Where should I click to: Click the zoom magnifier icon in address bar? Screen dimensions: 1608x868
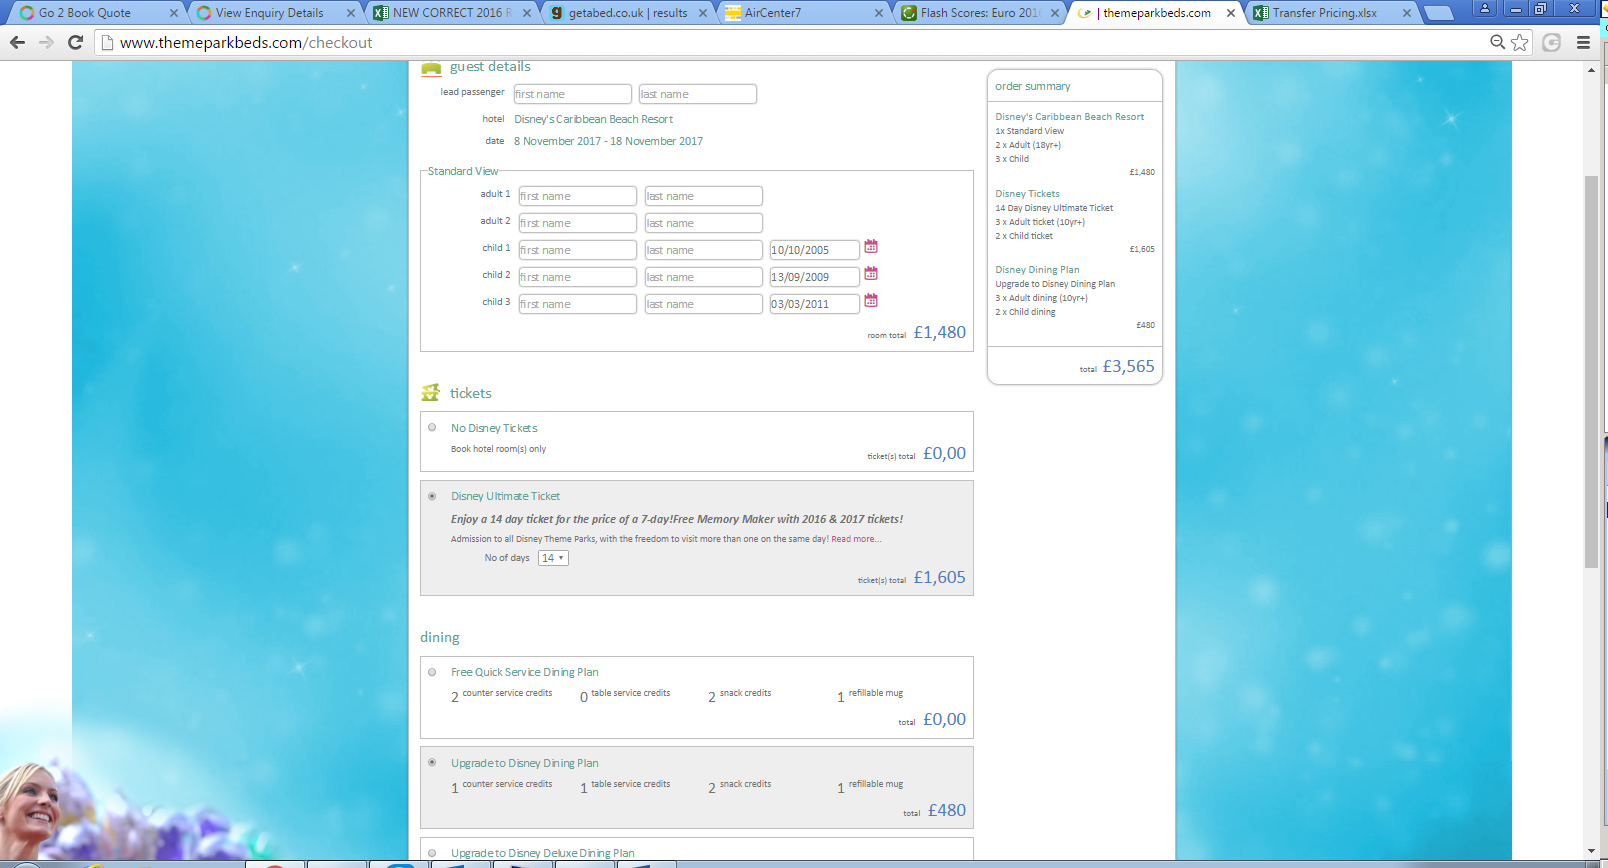pyautogui.click(x=1497, y=42)
